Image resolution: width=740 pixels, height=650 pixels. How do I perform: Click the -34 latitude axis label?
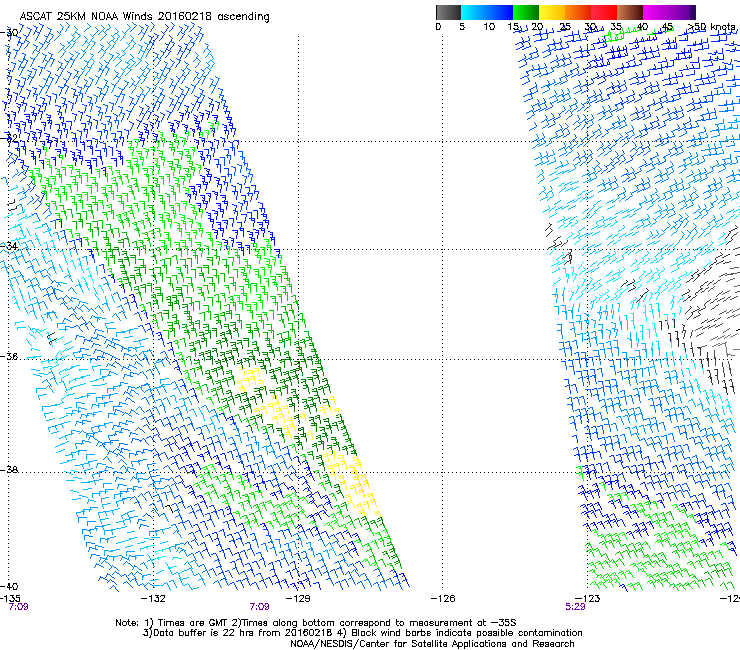9,246
